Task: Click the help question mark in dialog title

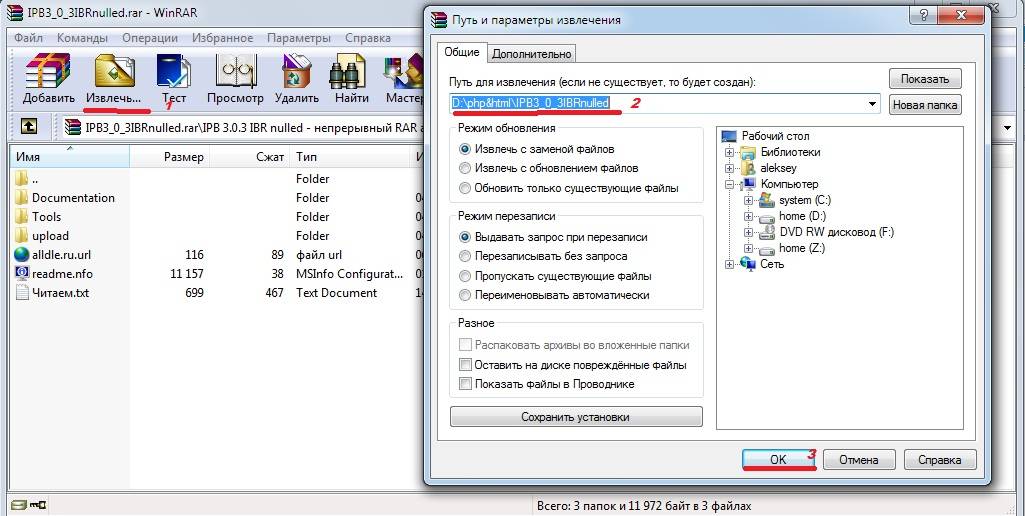Action: pos(924,16)
